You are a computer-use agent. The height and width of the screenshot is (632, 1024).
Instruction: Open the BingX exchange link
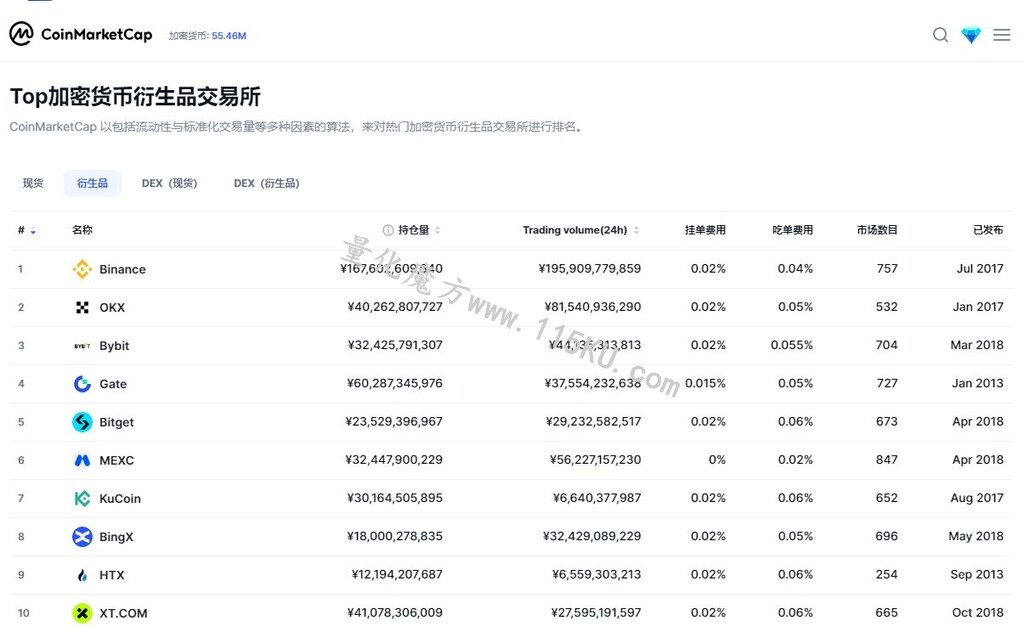pyautogui.click(x=116, y=537)
